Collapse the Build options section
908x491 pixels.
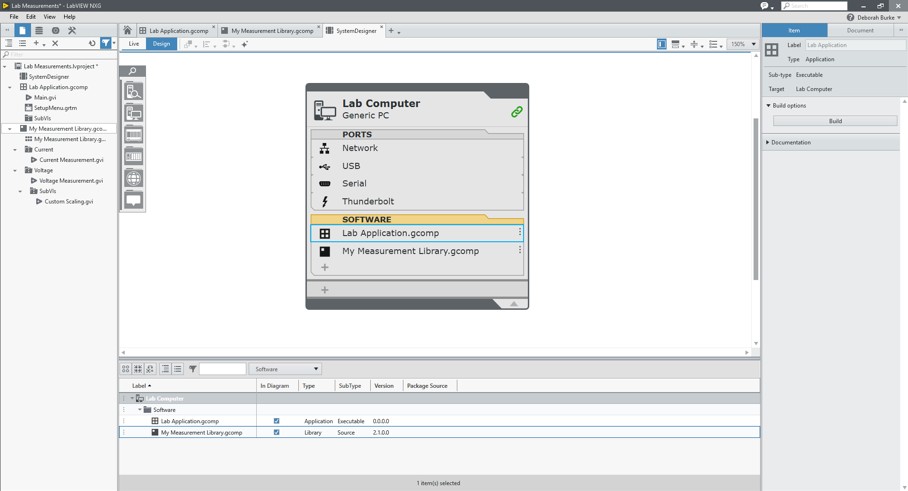click(x=768, y=105)
